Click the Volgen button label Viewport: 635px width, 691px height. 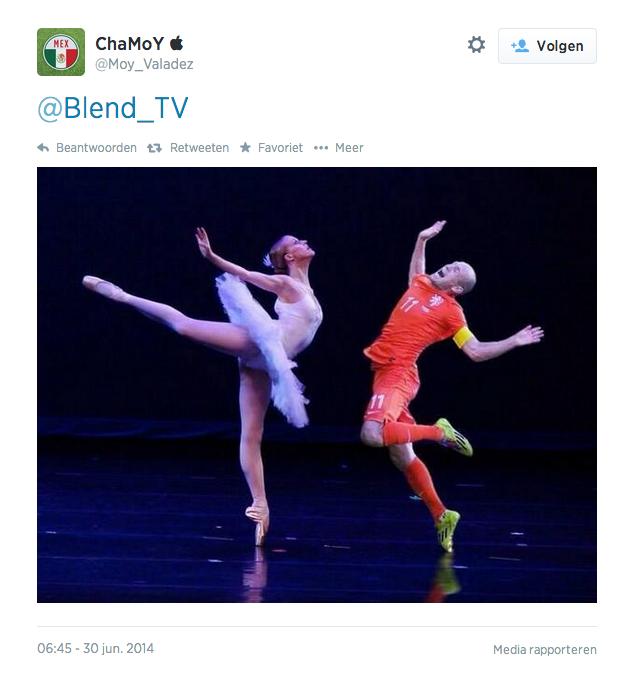pyautogui.click(x=560, y=46)
